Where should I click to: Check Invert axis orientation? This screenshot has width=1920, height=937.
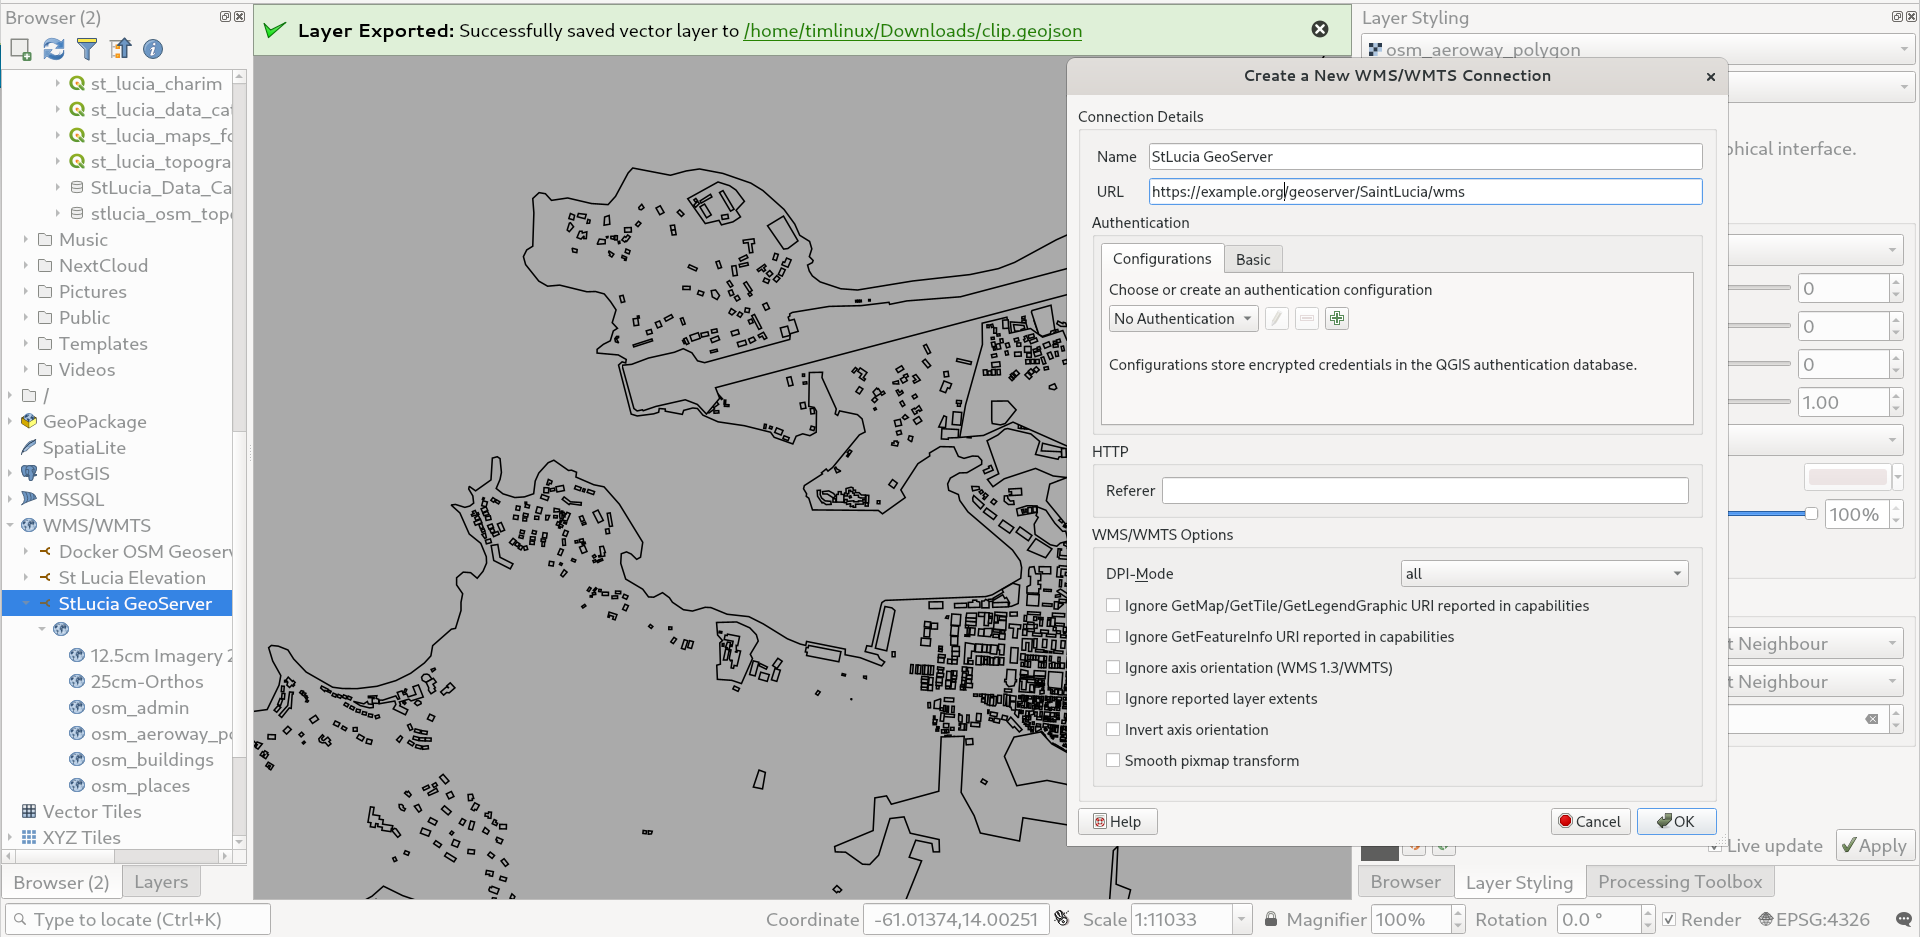[1113, 729]
